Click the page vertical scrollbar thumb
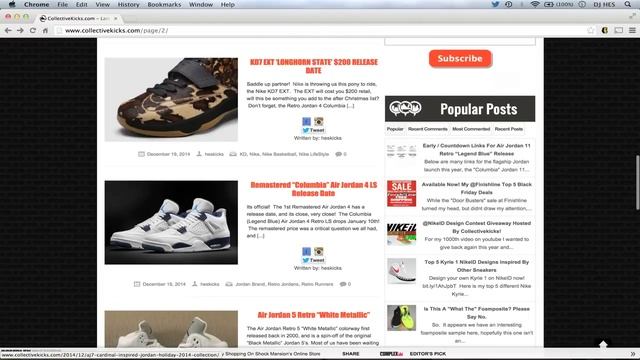The width and height of the screenshot is (640, 360). coord(638,182)
